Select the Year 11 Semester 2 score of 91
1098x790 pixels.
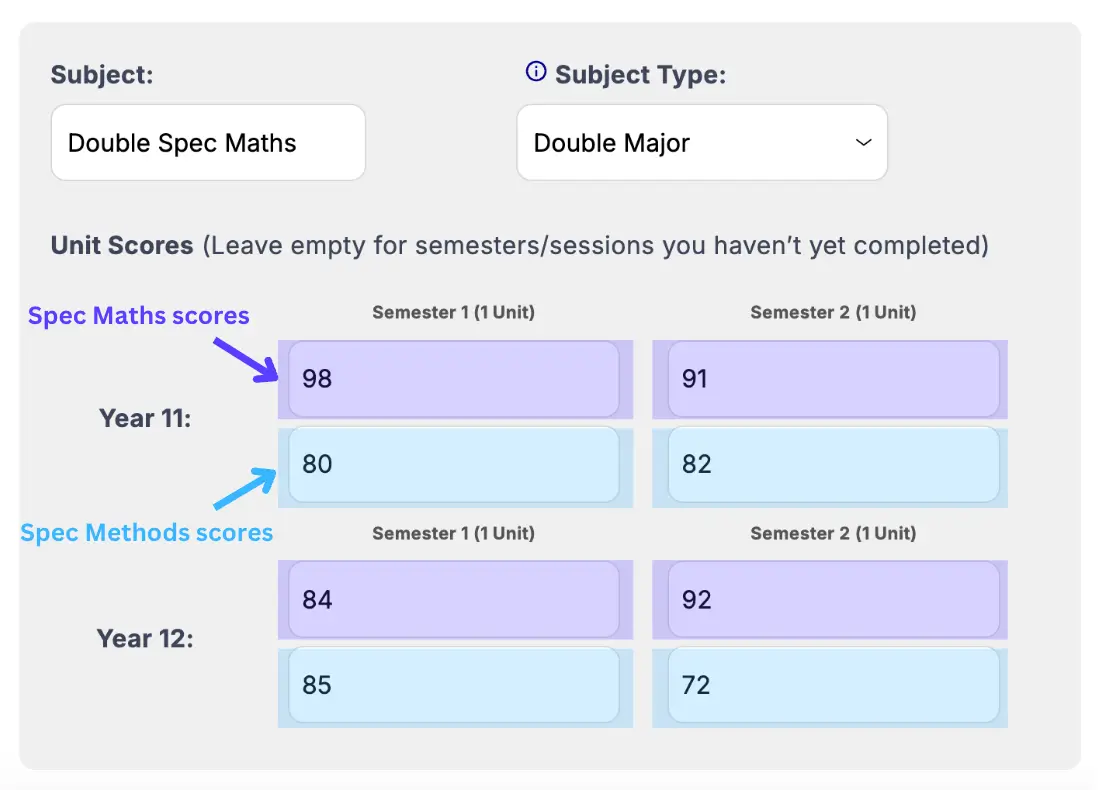(x=829, y=379)
